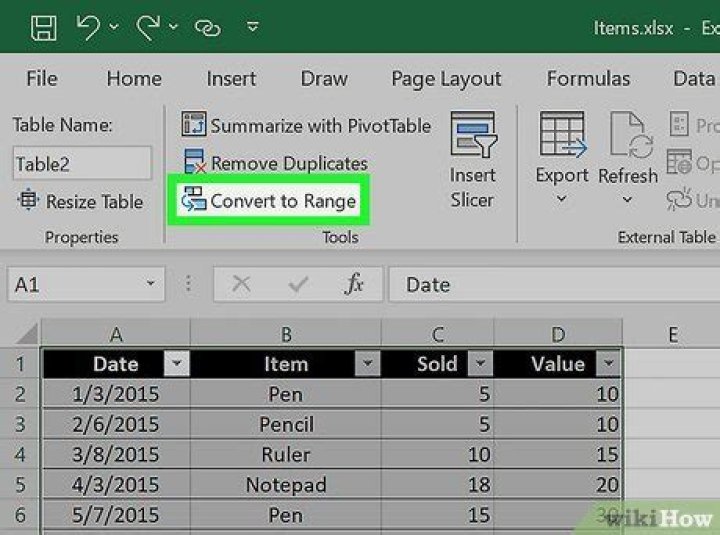Click the Notepad item cell
The width and height of the screenshot is (720, 535).
coord(286,484)
